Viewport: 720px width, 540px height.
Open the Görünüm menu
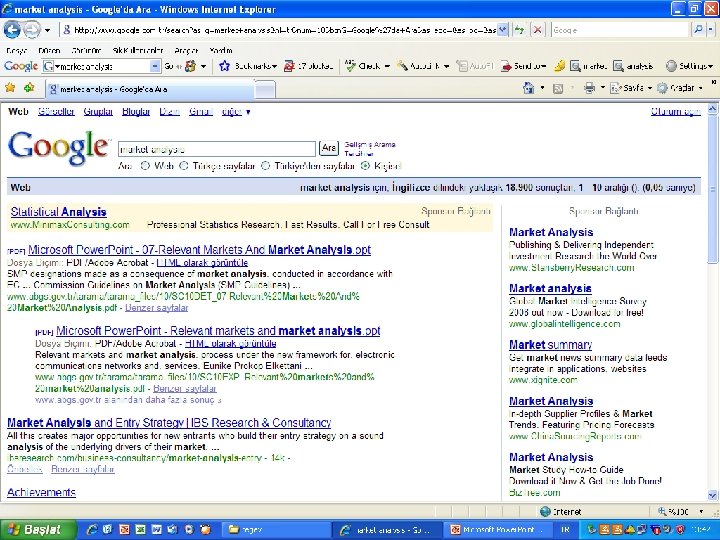[x=86, y=51]
